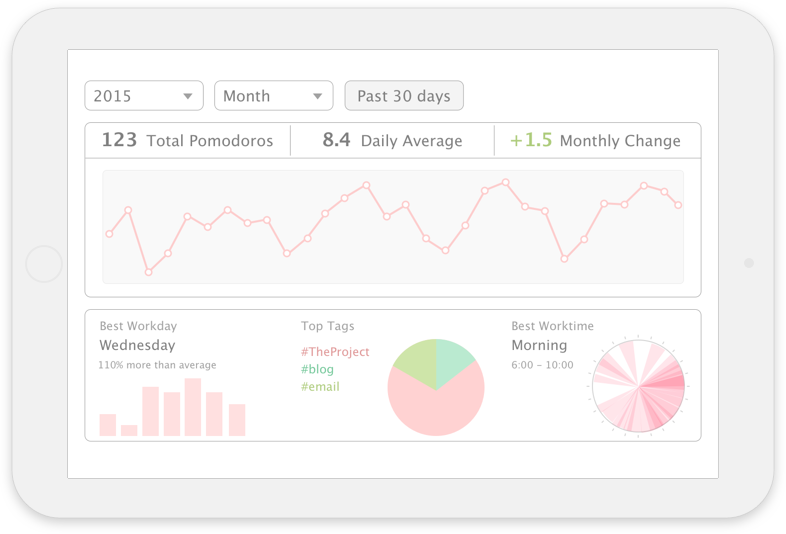
Task: Select the +1.5 Monthly Change stat
Action: 595,141
